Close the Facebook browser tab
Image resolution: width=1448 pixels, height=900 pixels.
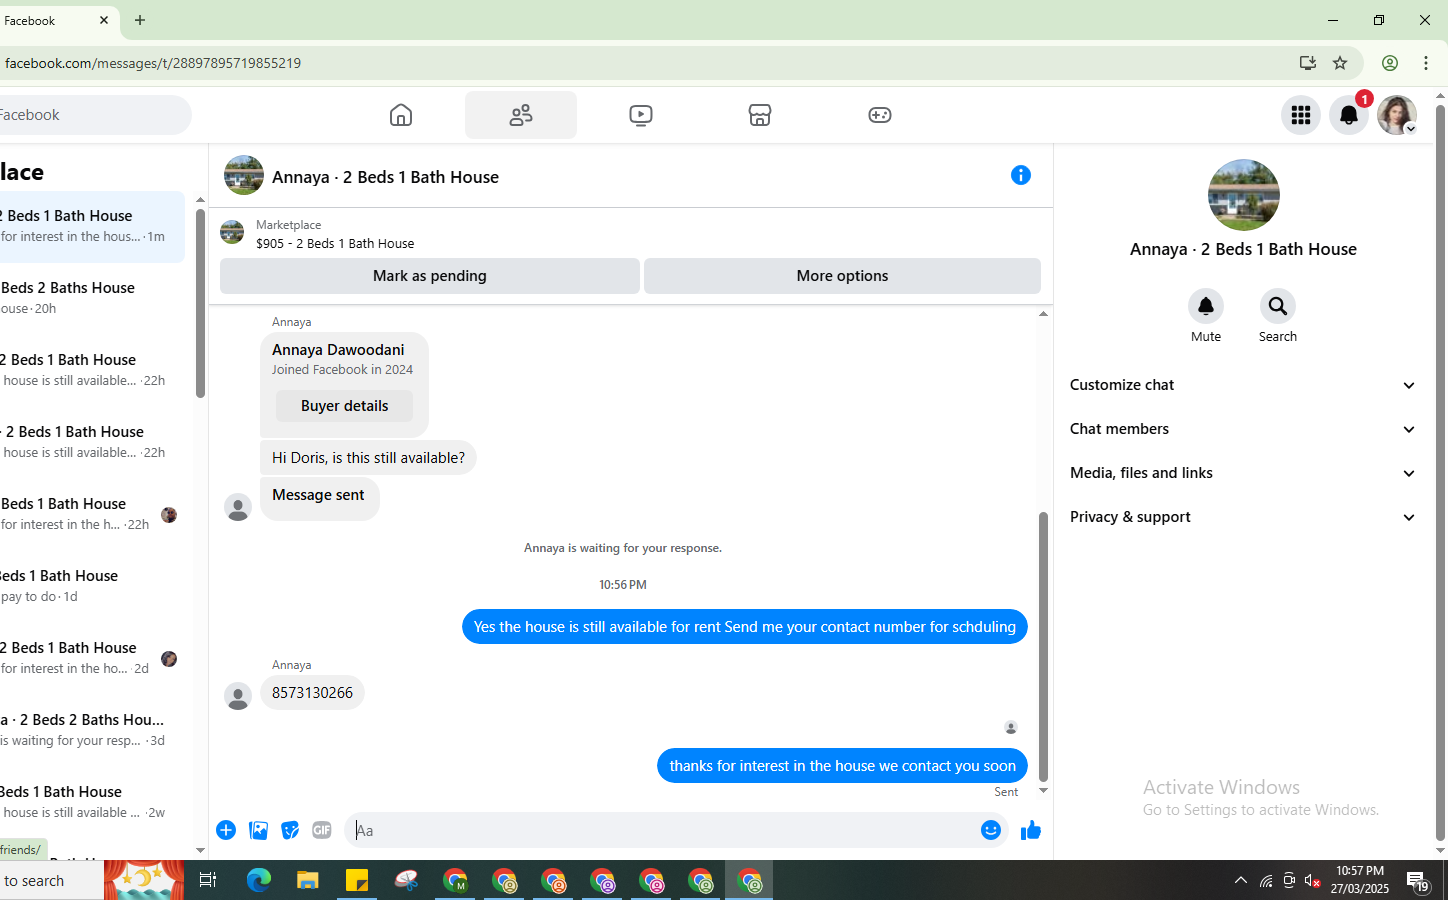[x=104, y=20]
